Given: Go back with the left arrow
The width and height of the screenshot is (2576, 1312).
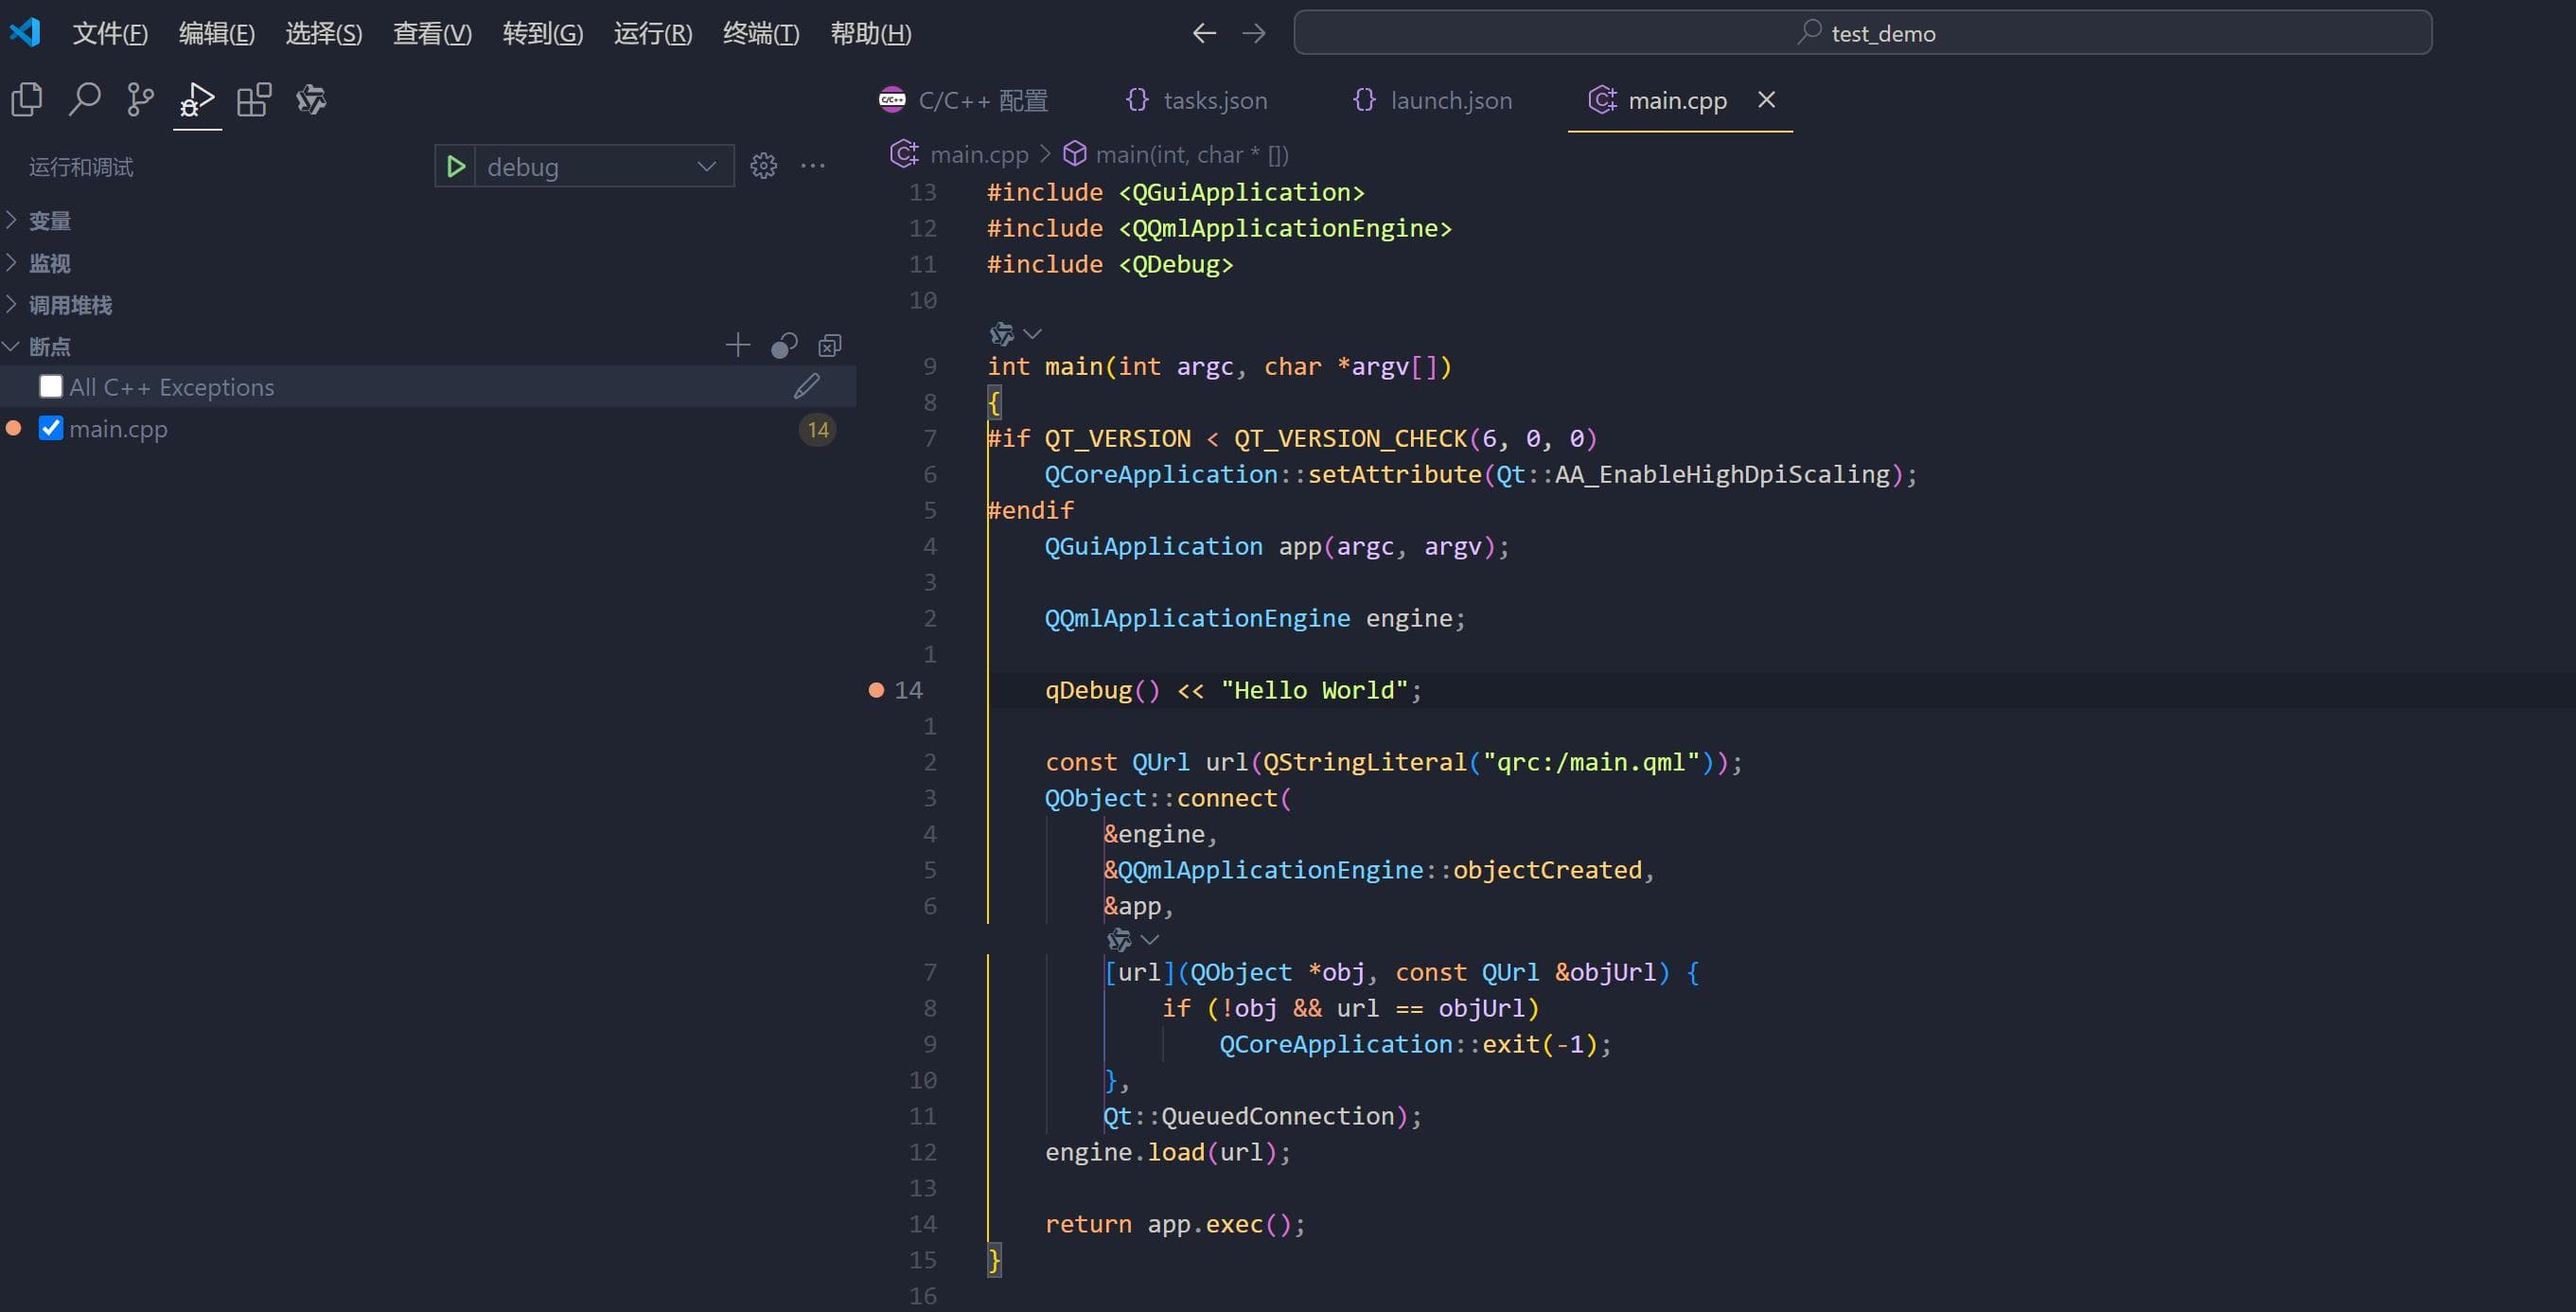Looking at the screenshot, I should coord(1204,33).
